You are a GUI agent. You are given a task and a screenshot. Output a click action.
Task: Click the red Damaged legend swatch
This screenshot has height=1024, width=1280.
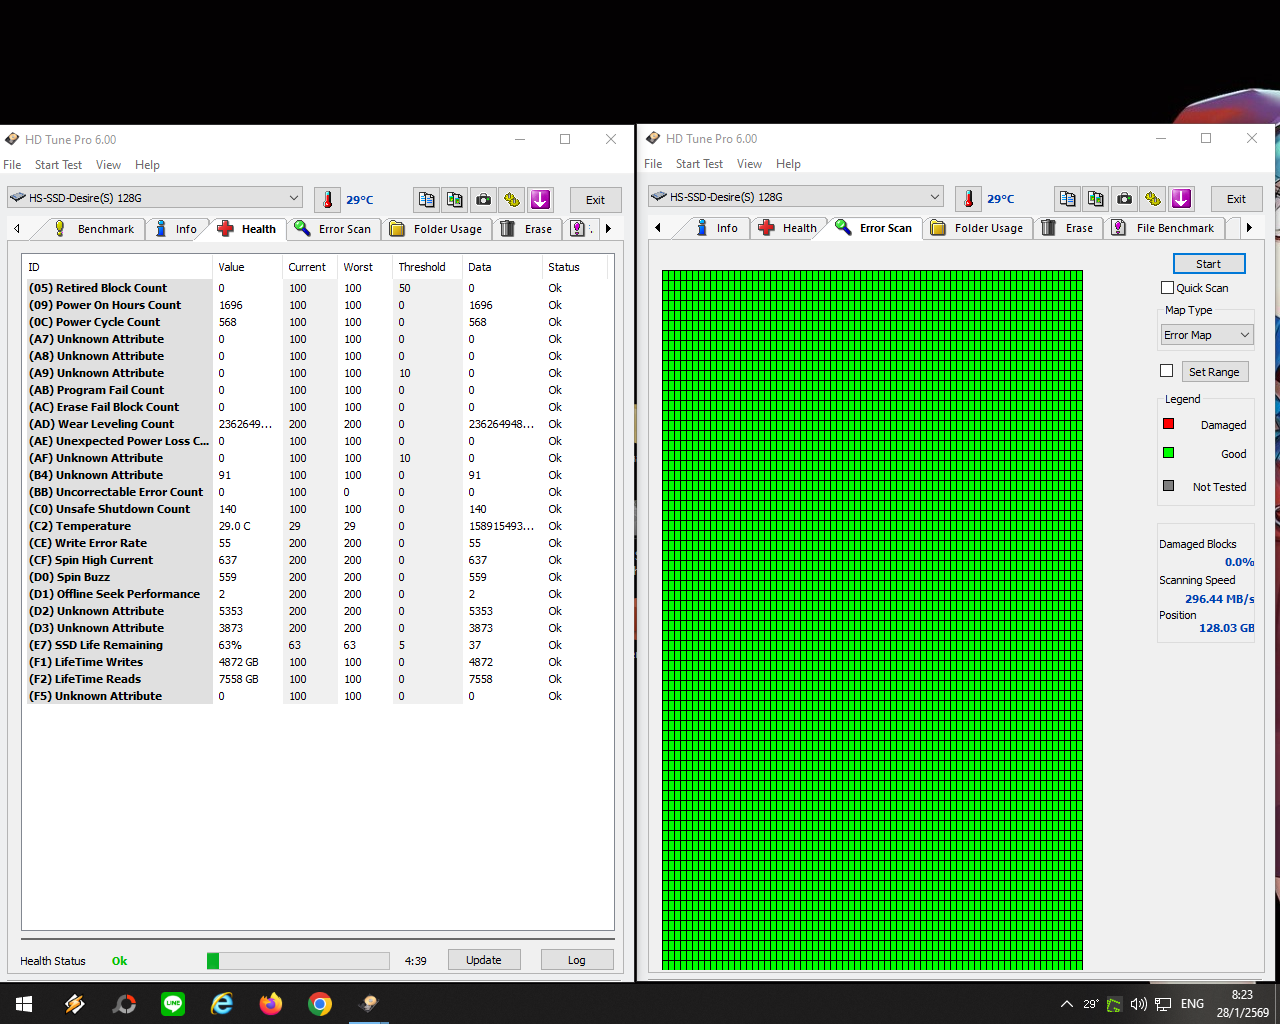coord(1168,424)
